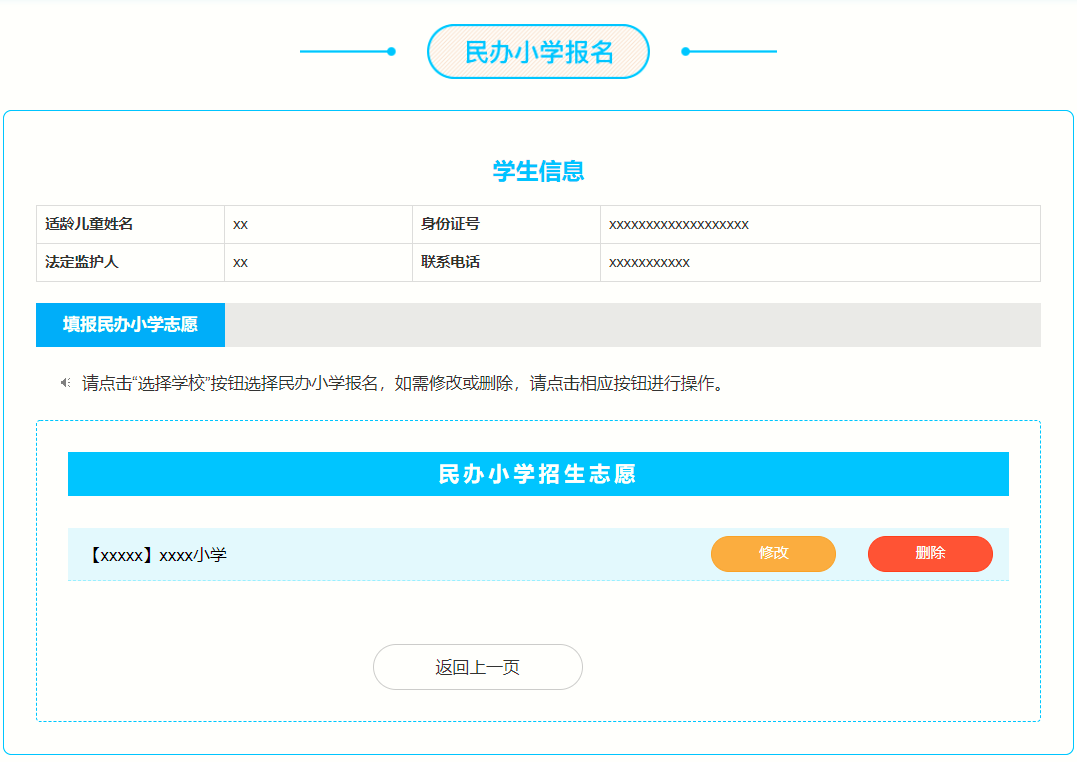Click the legal guardian name value
The image size is (1077, 762).
(x=240, y=262)
